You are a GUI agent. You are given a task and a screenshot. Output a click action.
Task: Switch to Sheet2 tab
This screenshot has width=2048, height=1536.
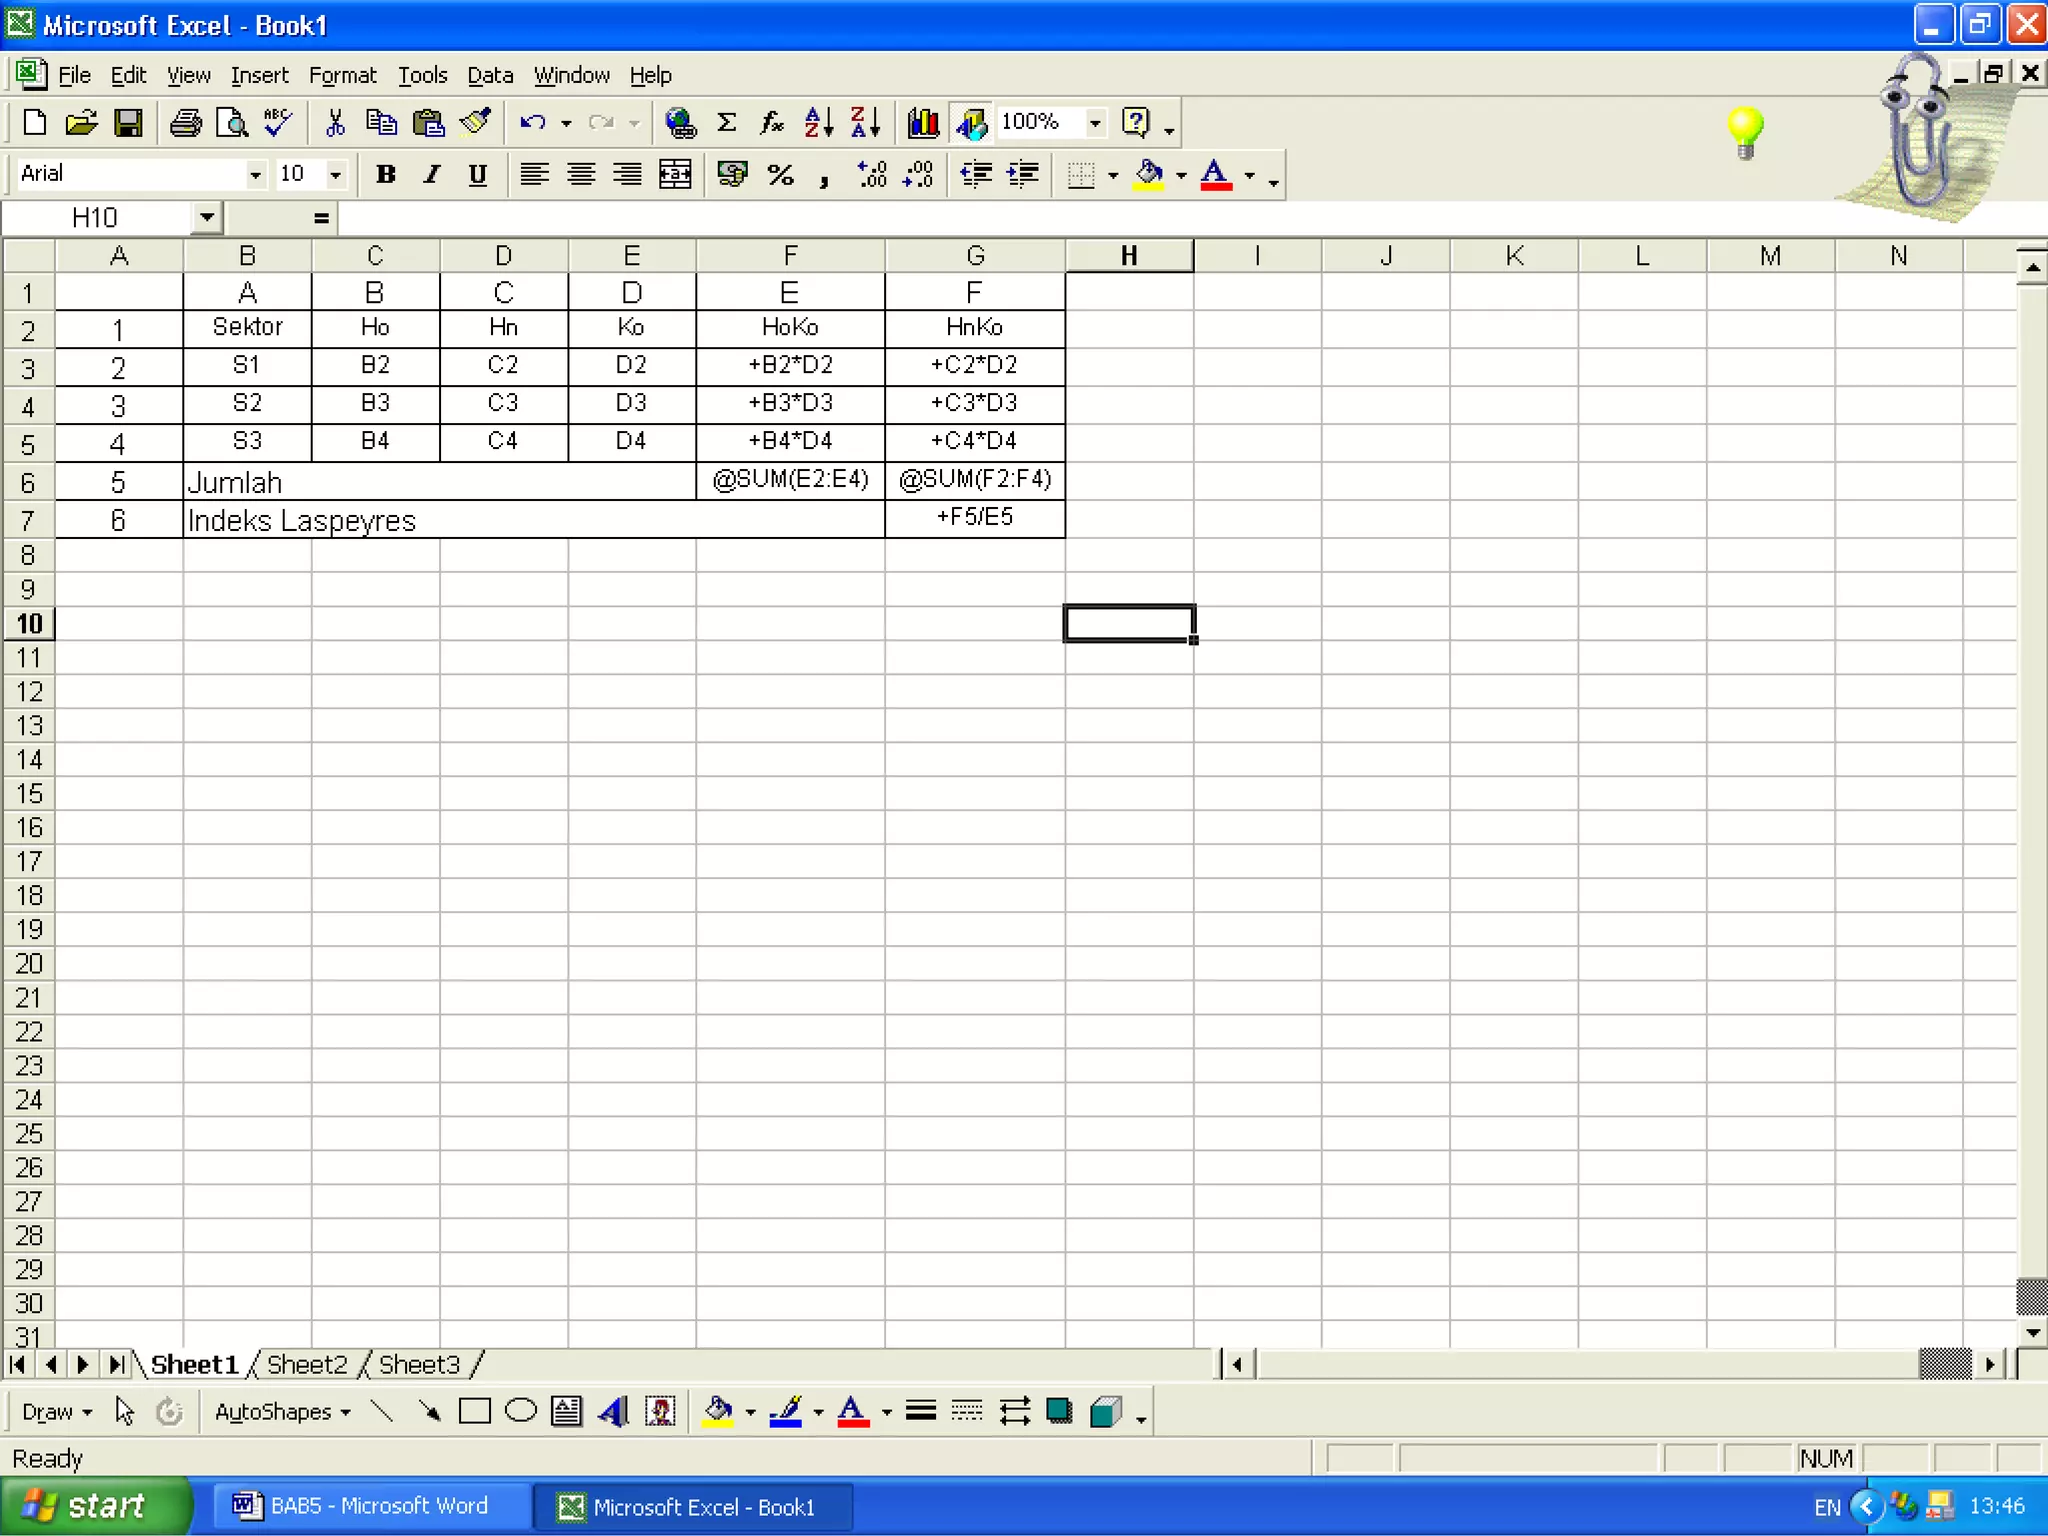(x=306, y=1364)
